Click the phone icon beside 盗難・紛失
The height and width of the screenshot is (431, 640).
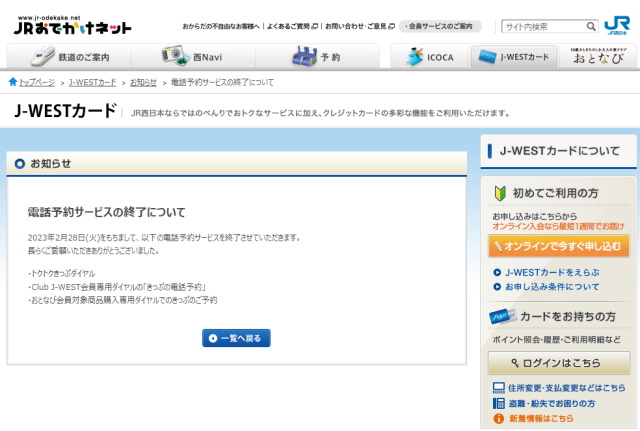499,403
